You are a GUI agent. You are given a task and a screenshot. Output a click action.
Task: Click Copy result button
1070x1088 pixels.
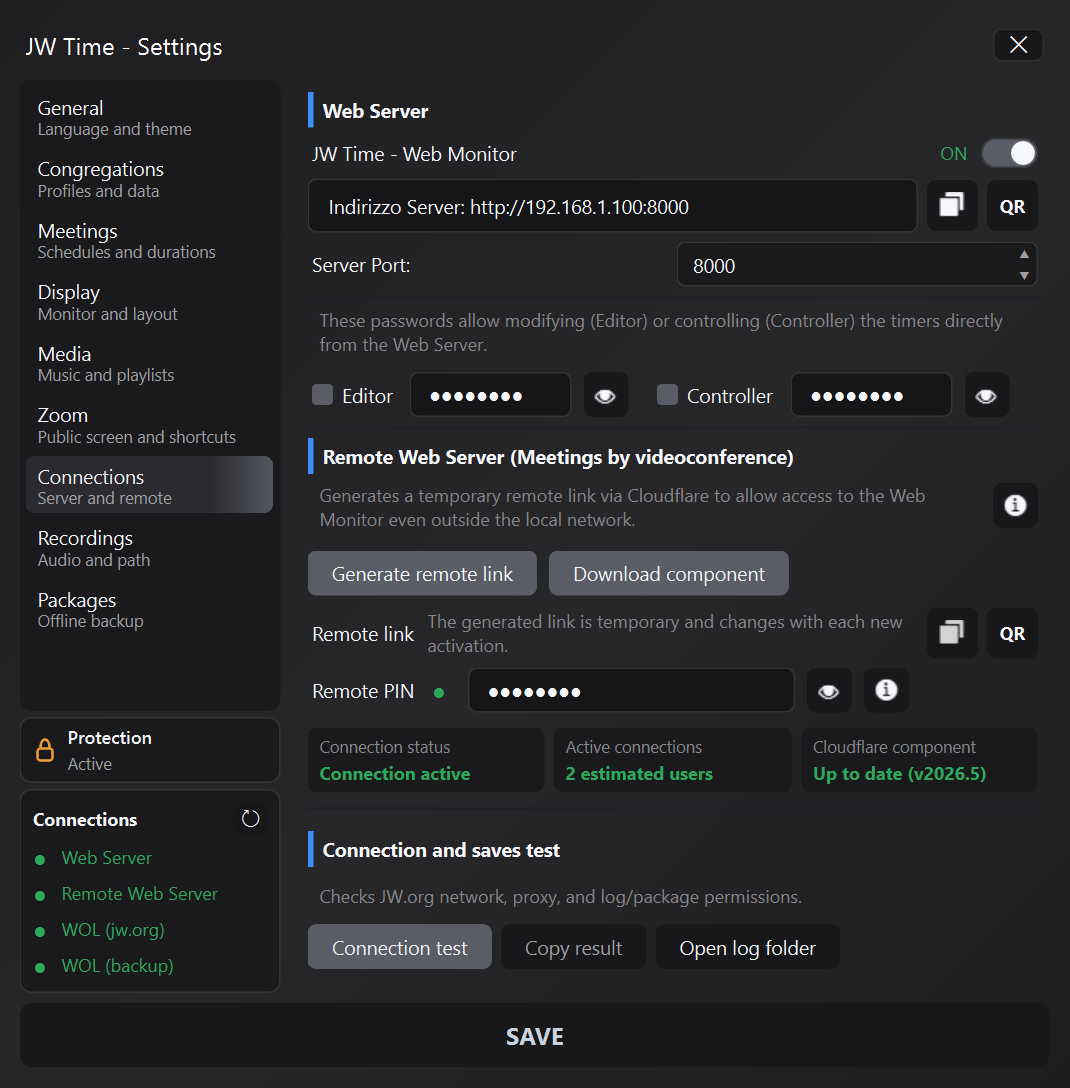point(573,947)
